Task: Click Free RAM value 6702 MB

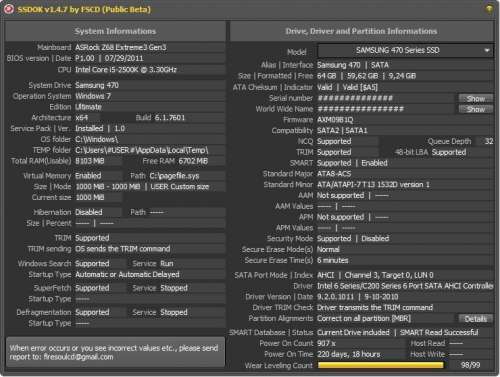Action: coord(193,161)
